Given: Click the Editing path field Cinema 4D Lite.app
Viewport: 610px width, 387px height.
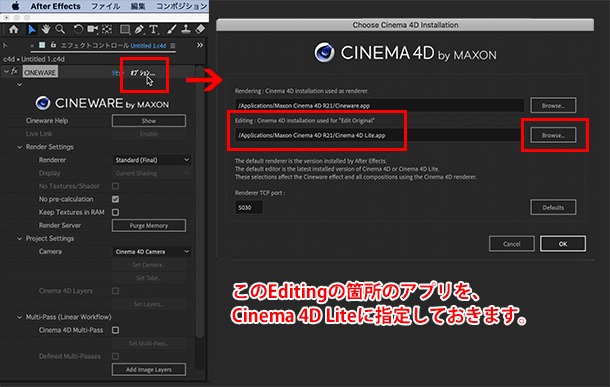Looking at the screenshot, I should coord(379,135).
